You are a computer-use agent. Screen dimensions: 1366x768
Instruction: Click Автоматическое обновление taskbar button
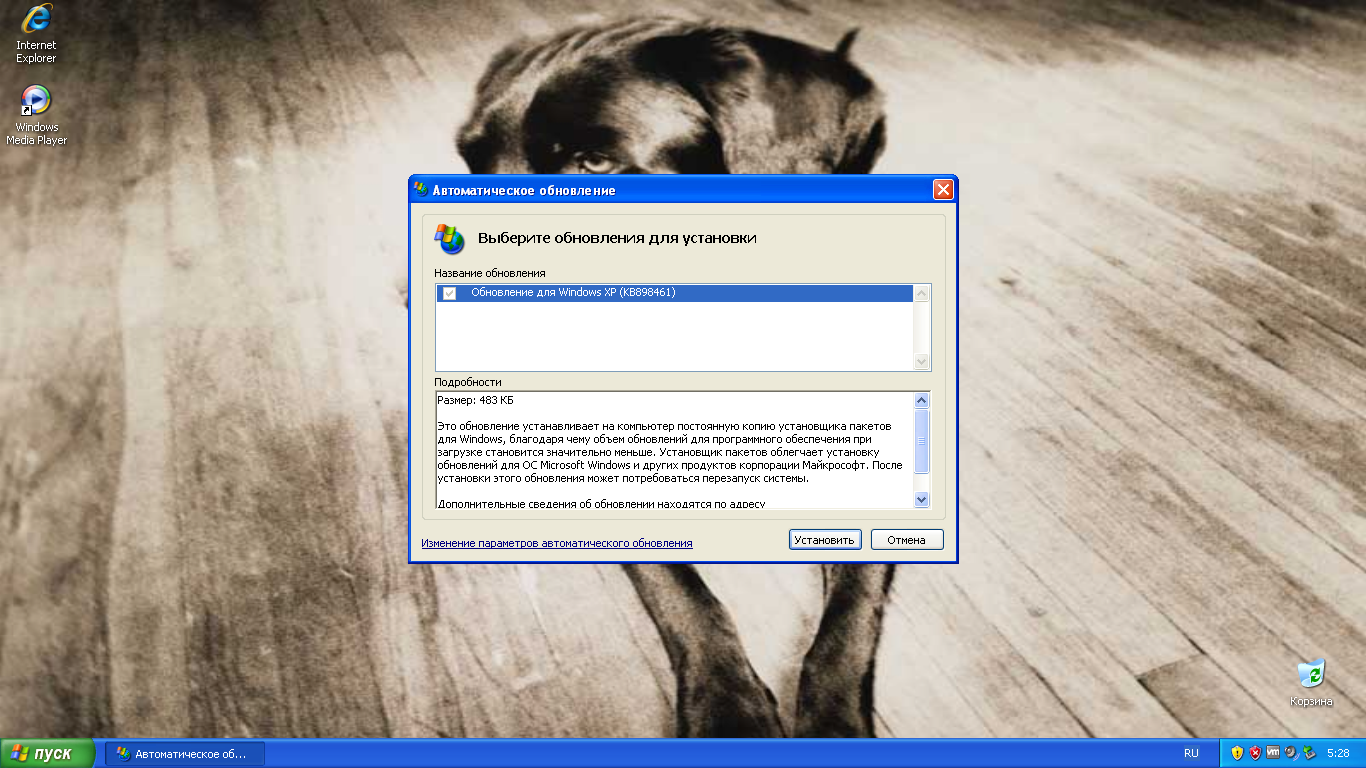click(x=185, y=753)
